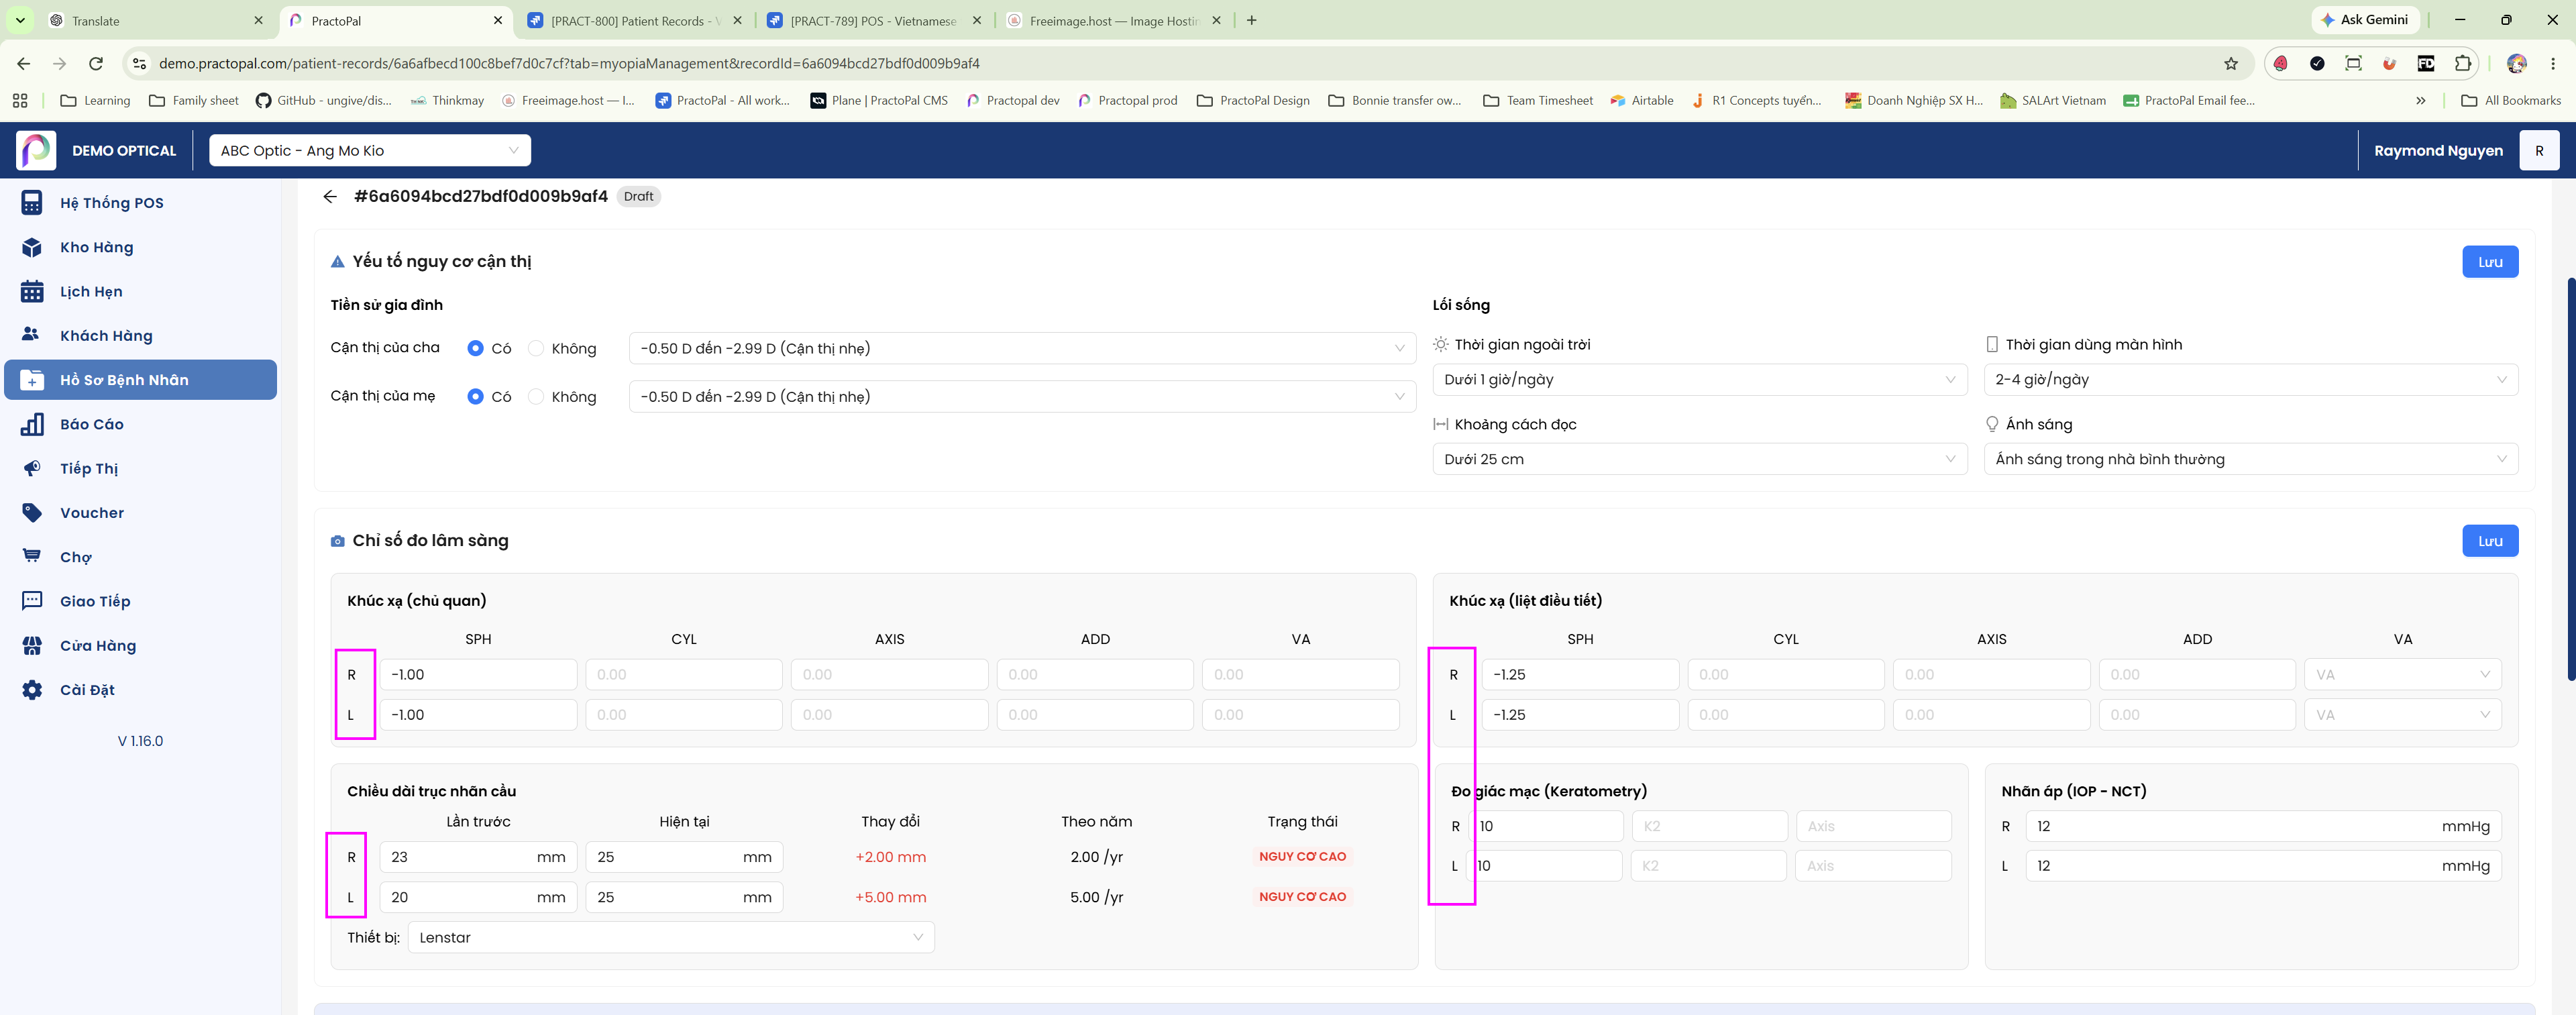Expand mother's myopia severity dropdown
This screenshot has width=2576, height=1015.
point(1022,396)
